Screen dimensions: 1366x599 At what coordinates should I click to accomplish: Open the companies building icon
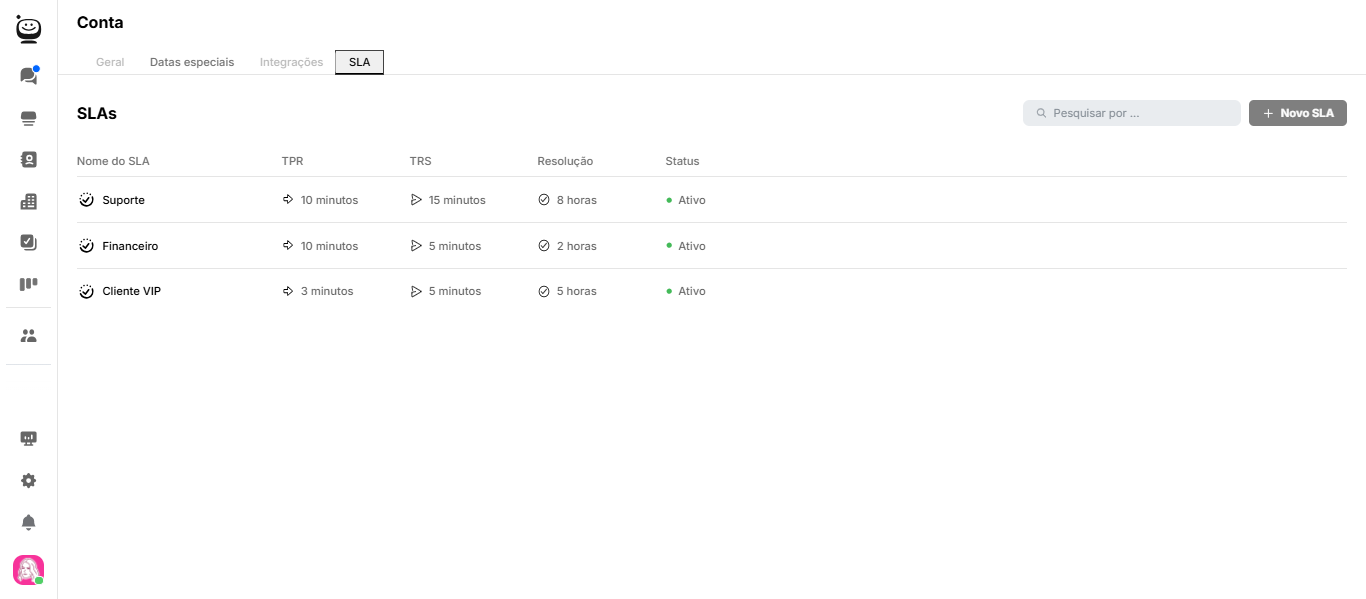28,201
